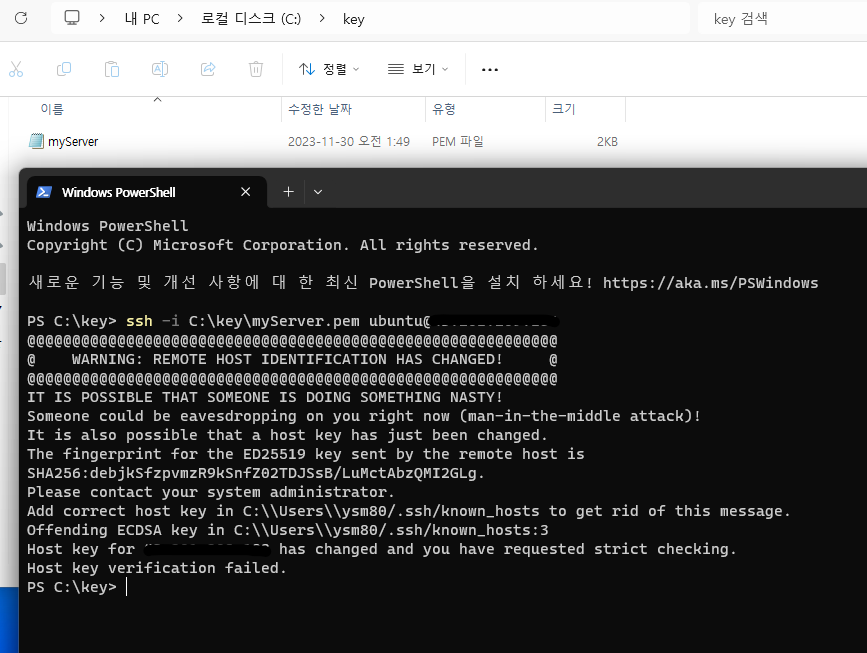The width and height of the screenshot is (867, 653).
Task: Expand chevron after monitor icon
Action: [x=102, y=18]
